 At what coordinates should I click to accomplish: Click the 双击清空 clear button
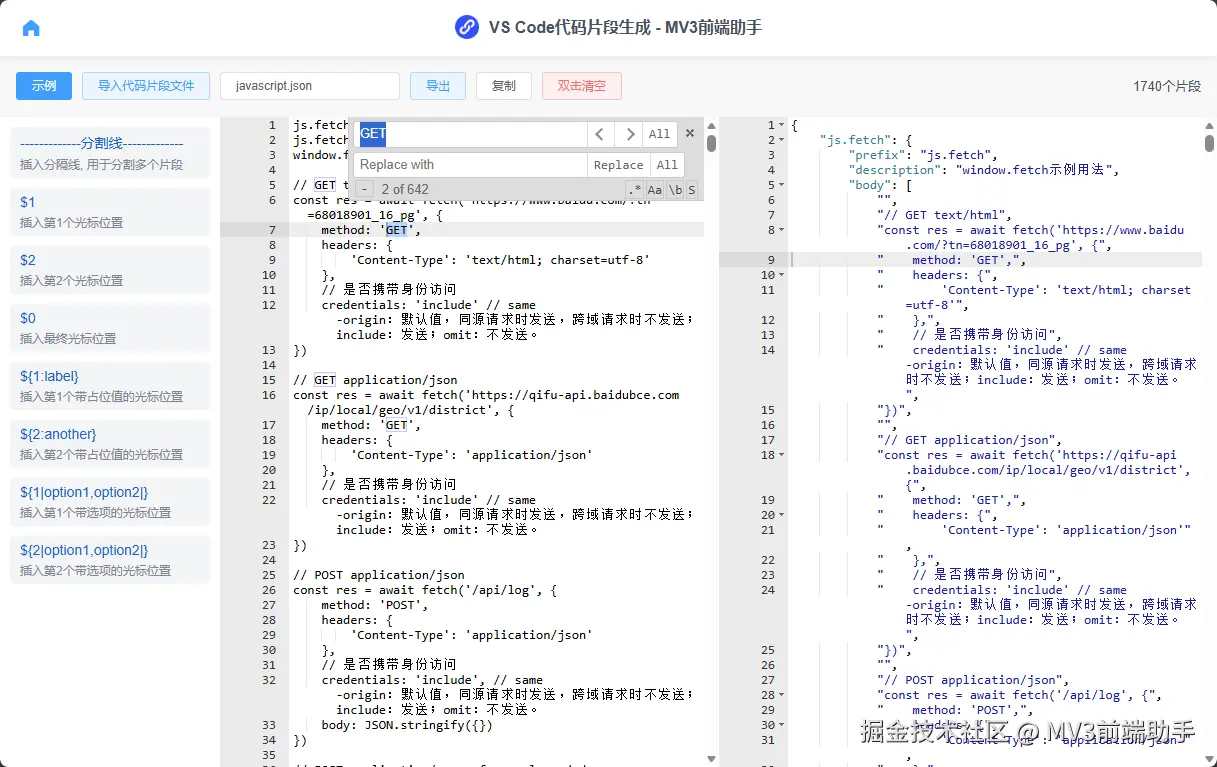pyautogui.click(x=581, y=86)
